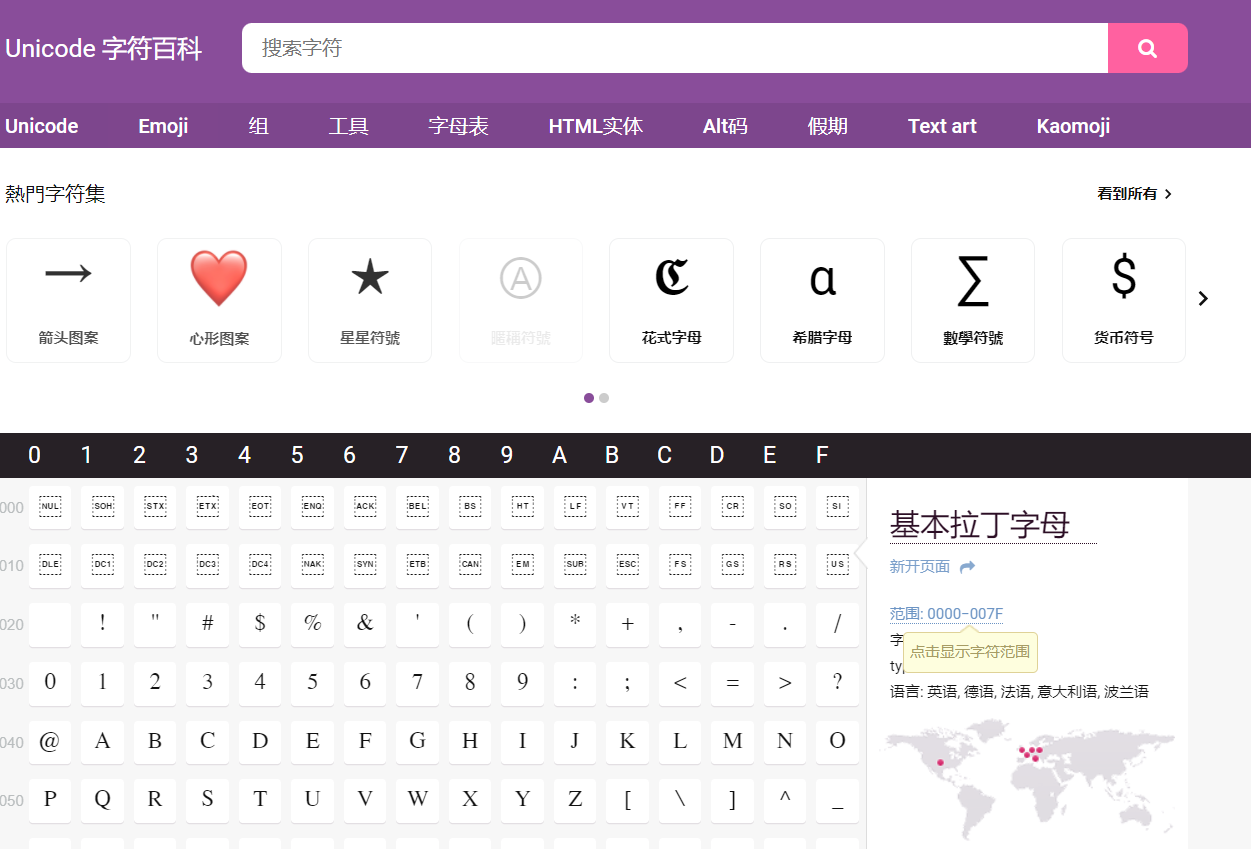Viewport: 1251px width, 849px height.
Task: Switch to the HTML实体 section
Action: (x=595, y=125)
